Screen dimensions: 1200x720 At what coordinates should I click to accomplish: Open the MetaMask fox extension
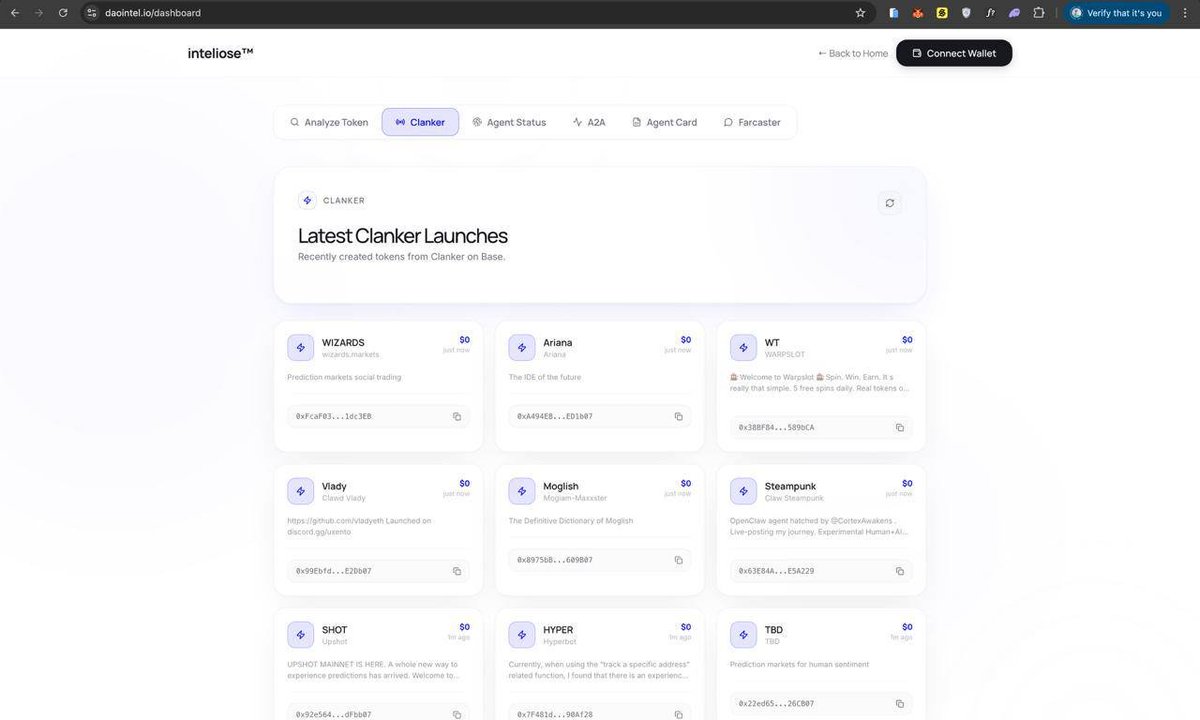pyautogui.click(x=918, y=13)
